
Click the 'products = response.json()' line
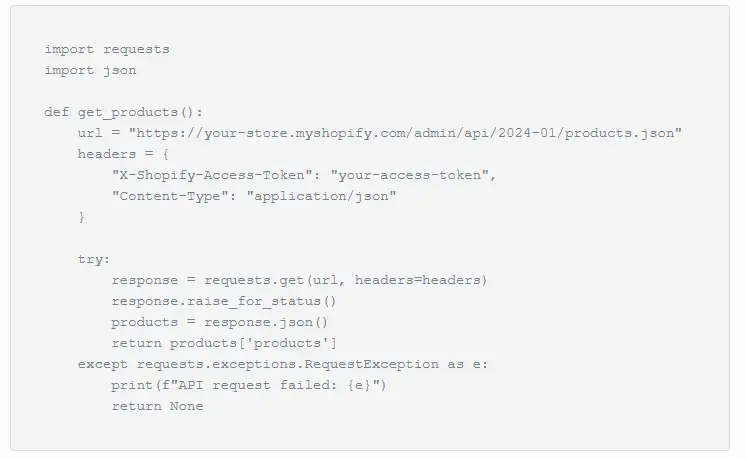click(x=219, y=322)
